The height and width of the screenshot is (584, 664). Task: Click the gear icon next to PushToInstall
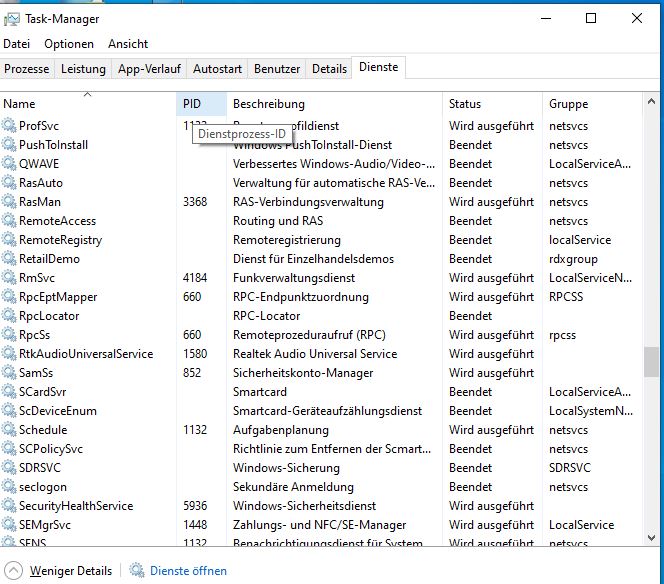point(9,145)
